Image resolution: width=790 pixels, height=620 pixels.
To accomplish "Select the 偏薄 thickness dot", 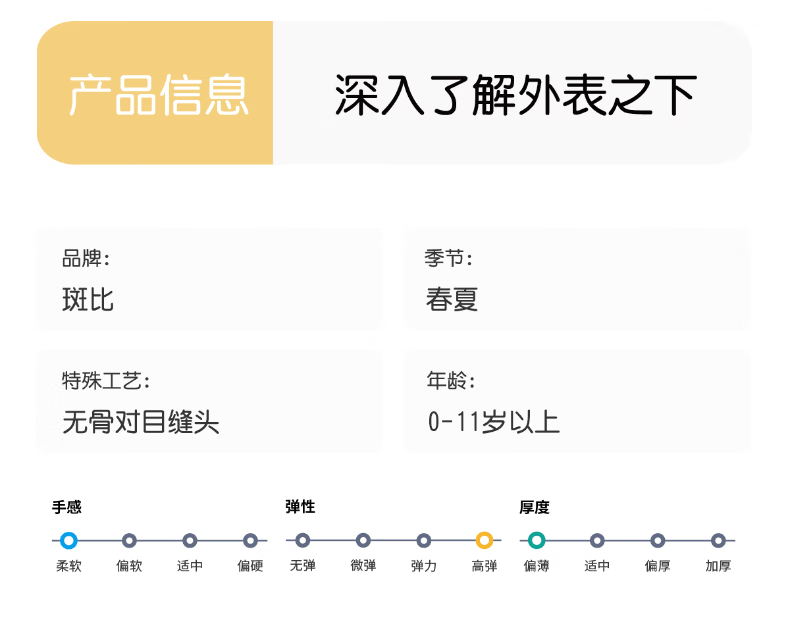I will (537, 541).
